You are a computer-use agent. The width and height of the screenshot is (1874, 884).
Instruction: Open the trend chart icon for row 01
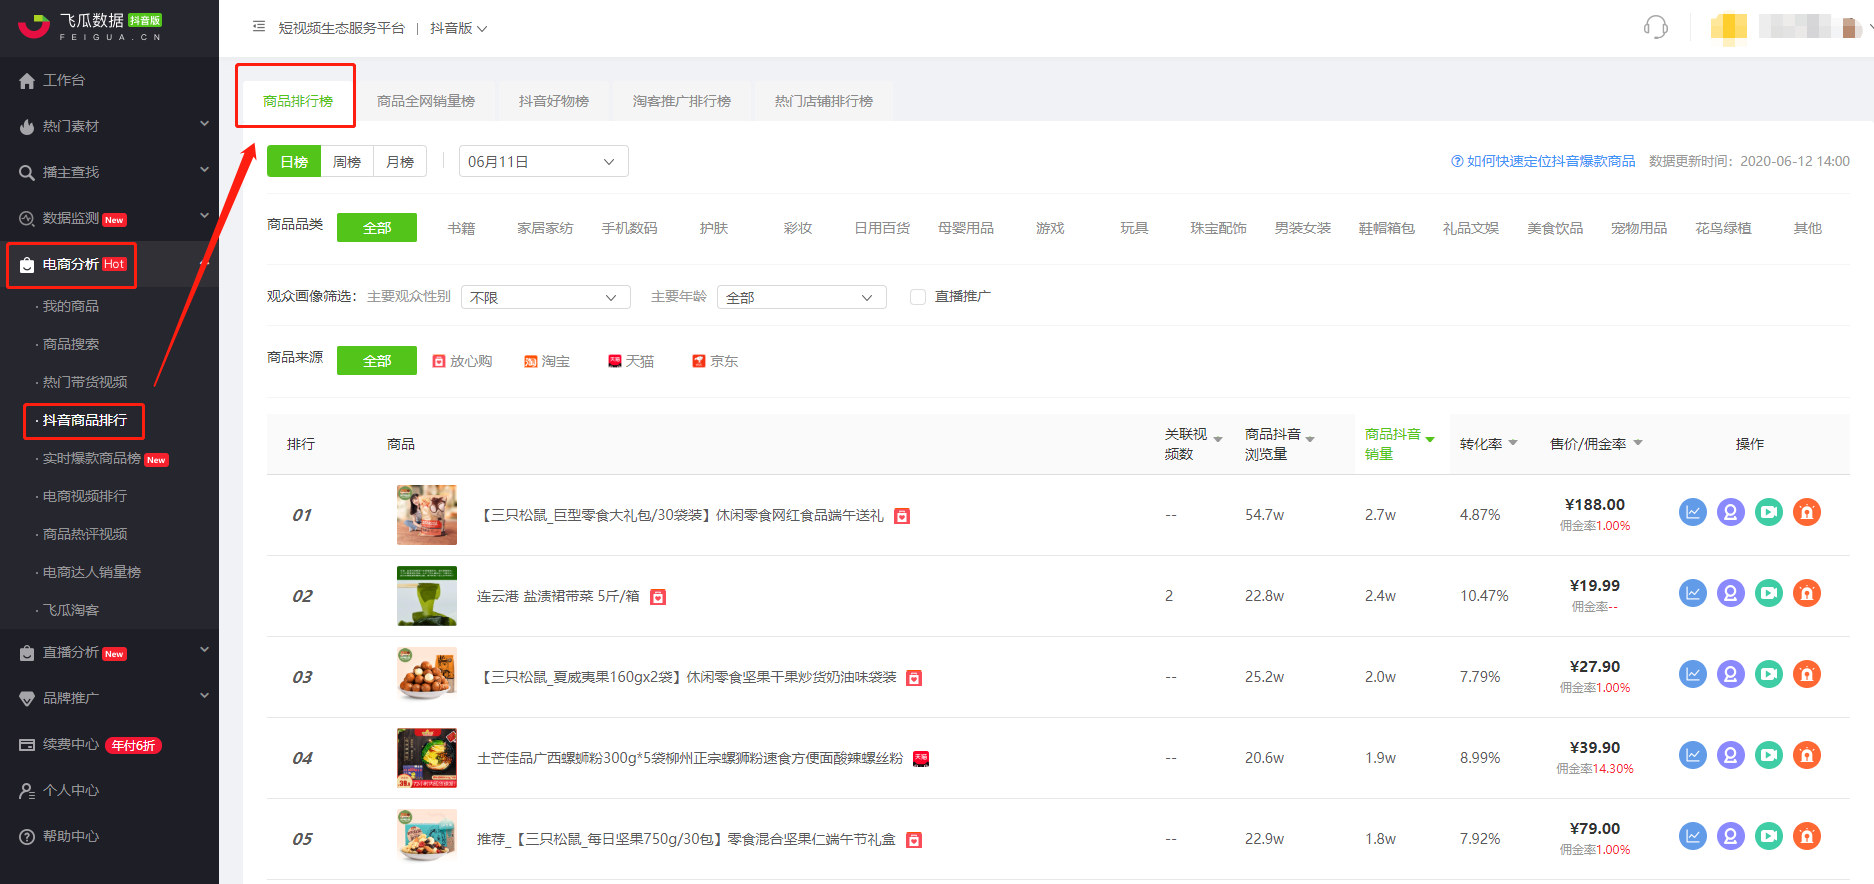pos(1693,513)
